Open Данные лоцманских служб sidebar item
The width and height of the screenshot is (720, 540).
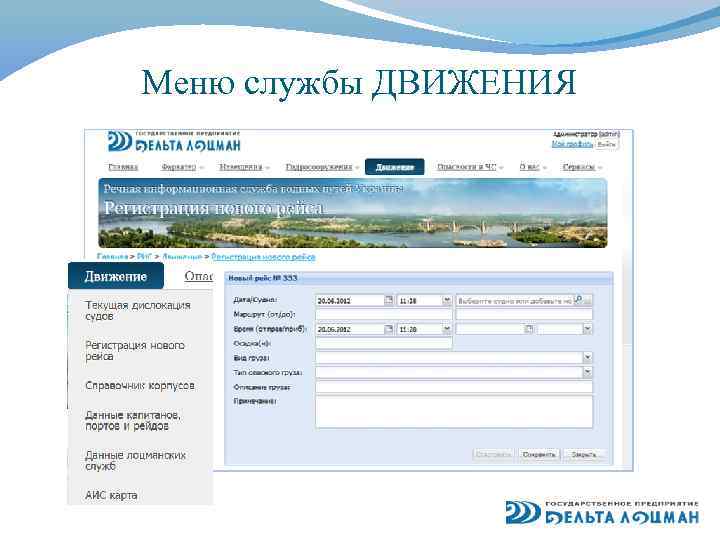135,461
